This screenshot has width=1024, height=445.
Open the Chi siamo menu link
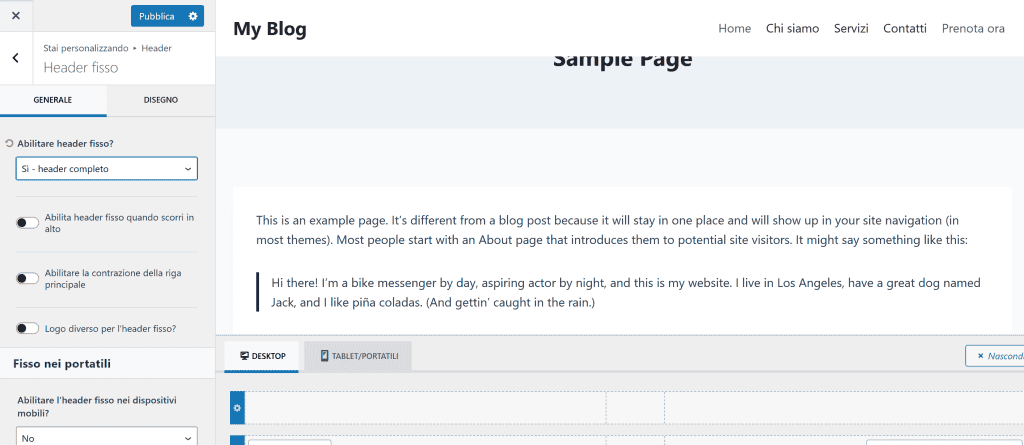793,29
